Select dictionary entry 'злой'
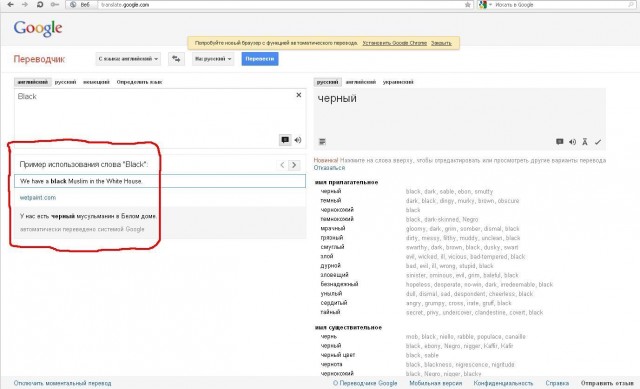 click(x=327, y=256)
